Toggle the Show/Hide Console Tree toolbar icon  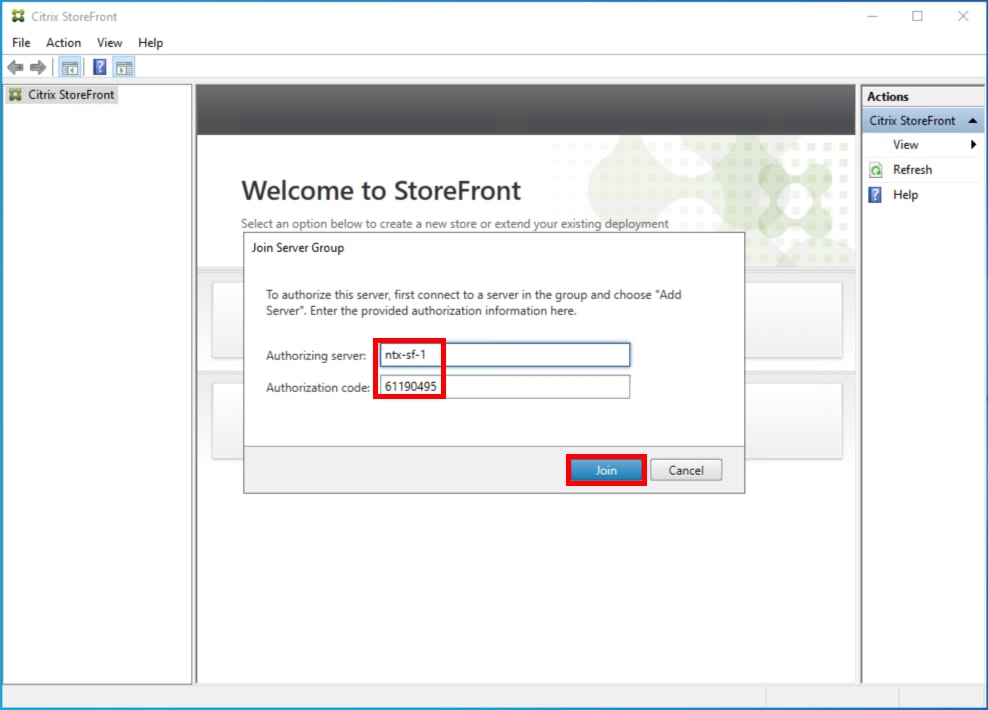69,67
